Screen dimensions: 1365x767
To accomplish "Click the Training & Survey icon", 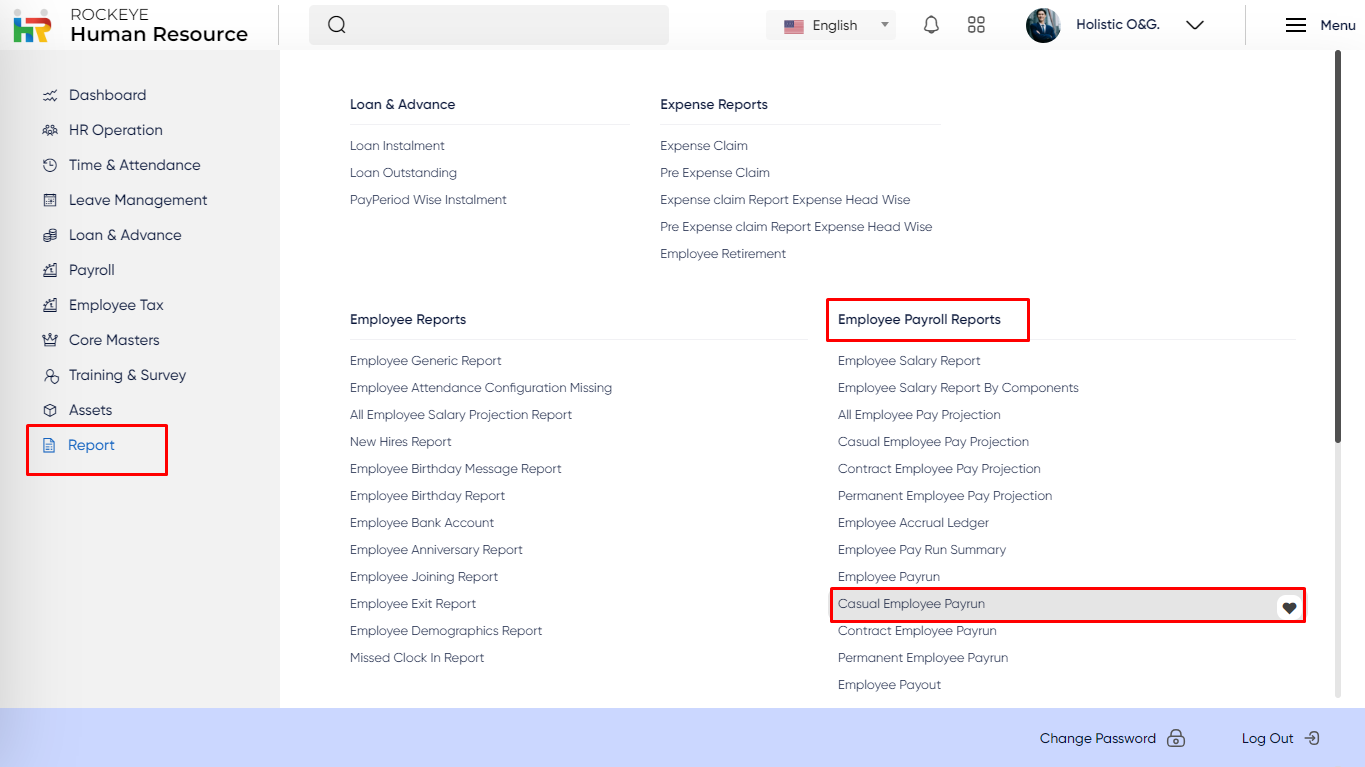I will pyautogui.click(x=51, y=376).
